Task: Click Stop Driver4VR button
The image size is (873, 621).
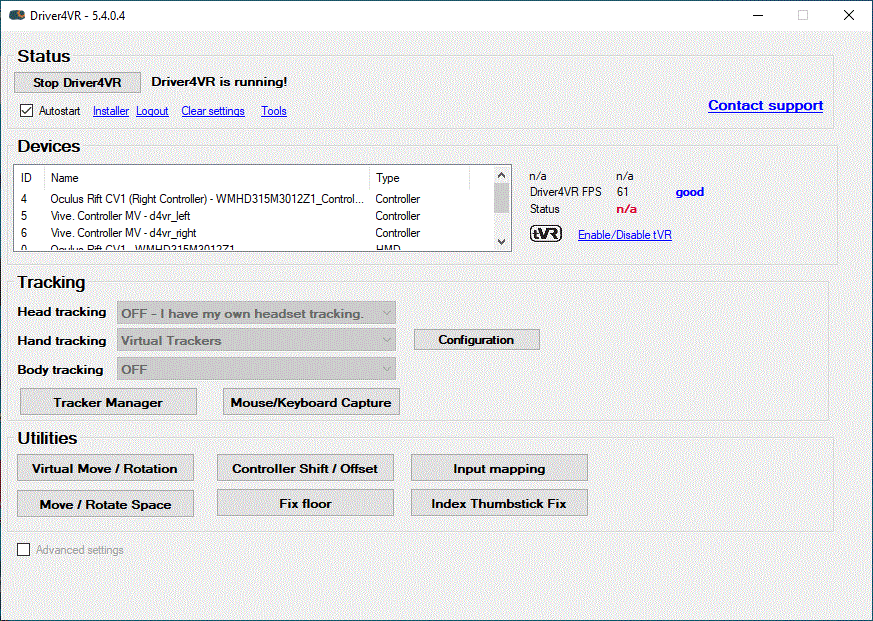Action: [77, 82]
